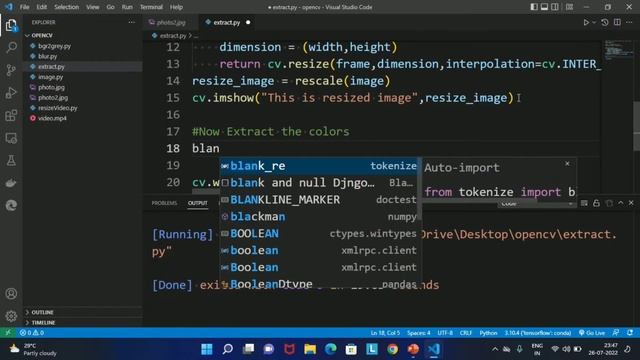The height and width of the screenshot is (360, 640).
Task: Change file encoding UTF-8
Action: click(x=445, y=333)
